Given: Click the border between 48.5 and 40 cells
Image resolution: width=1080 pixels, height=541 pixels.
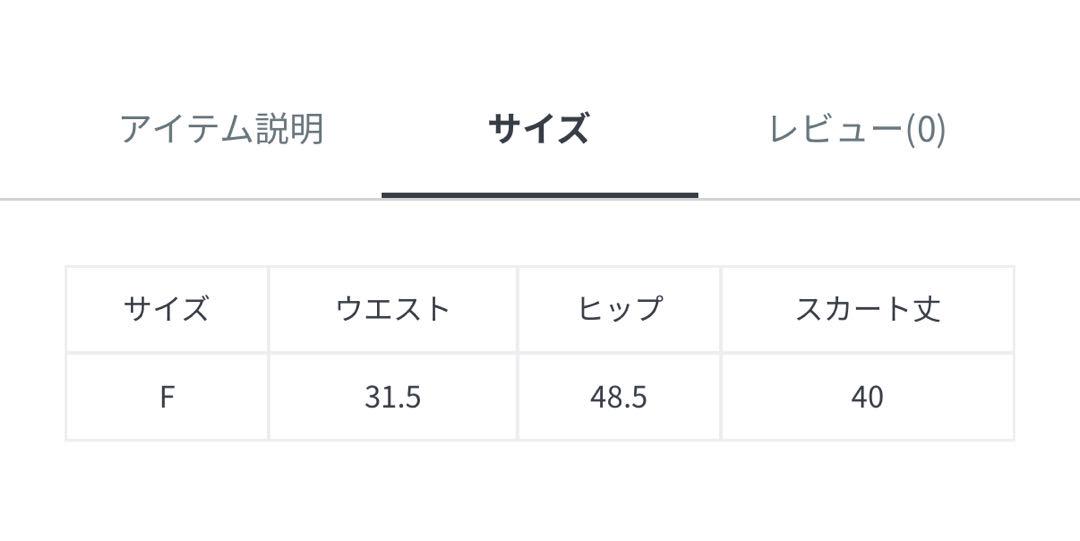Looking at the screenshot, I should (720, 397).
